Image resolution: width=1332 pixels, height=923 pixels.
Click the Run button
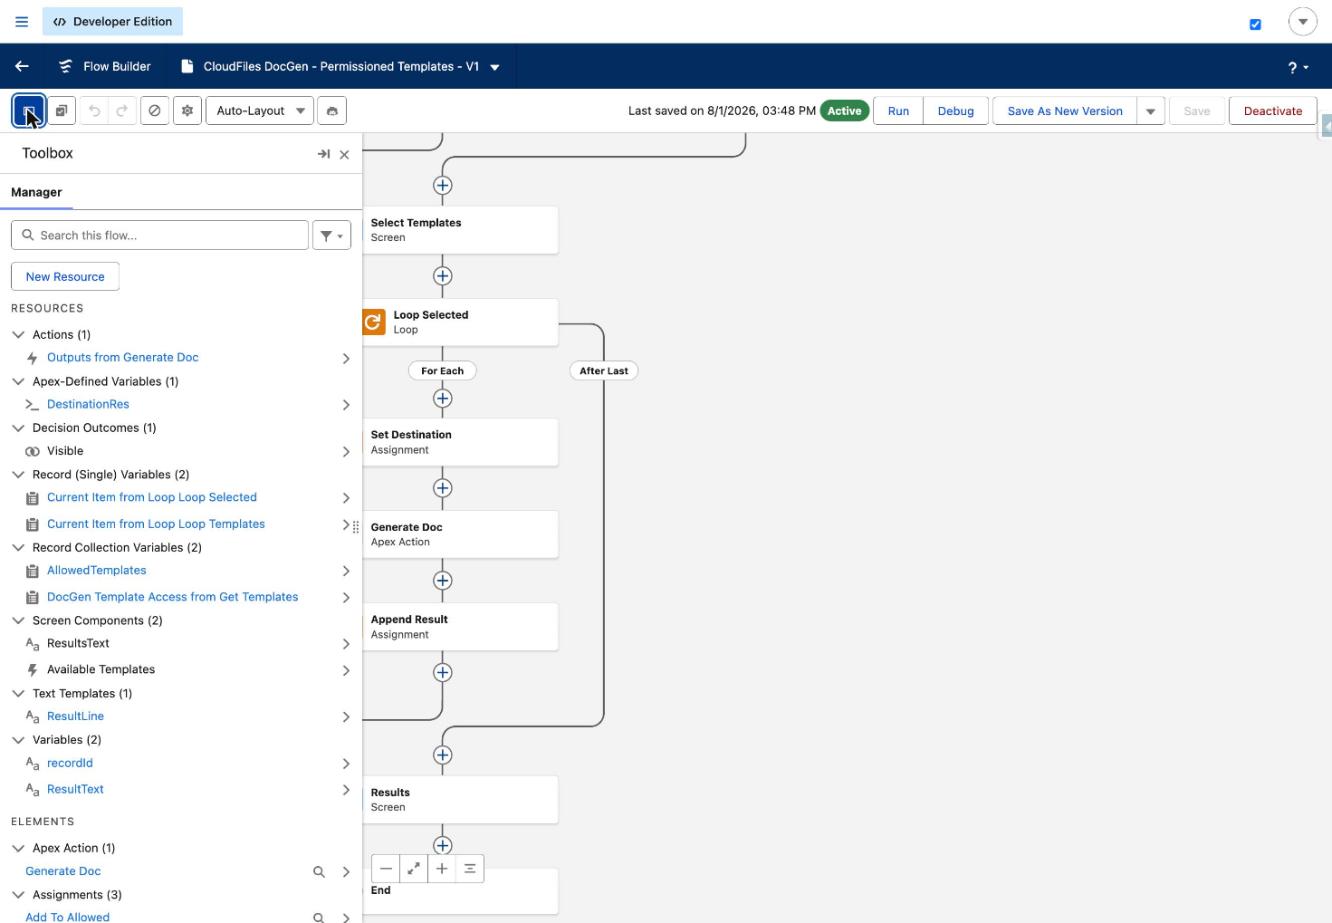898,111
